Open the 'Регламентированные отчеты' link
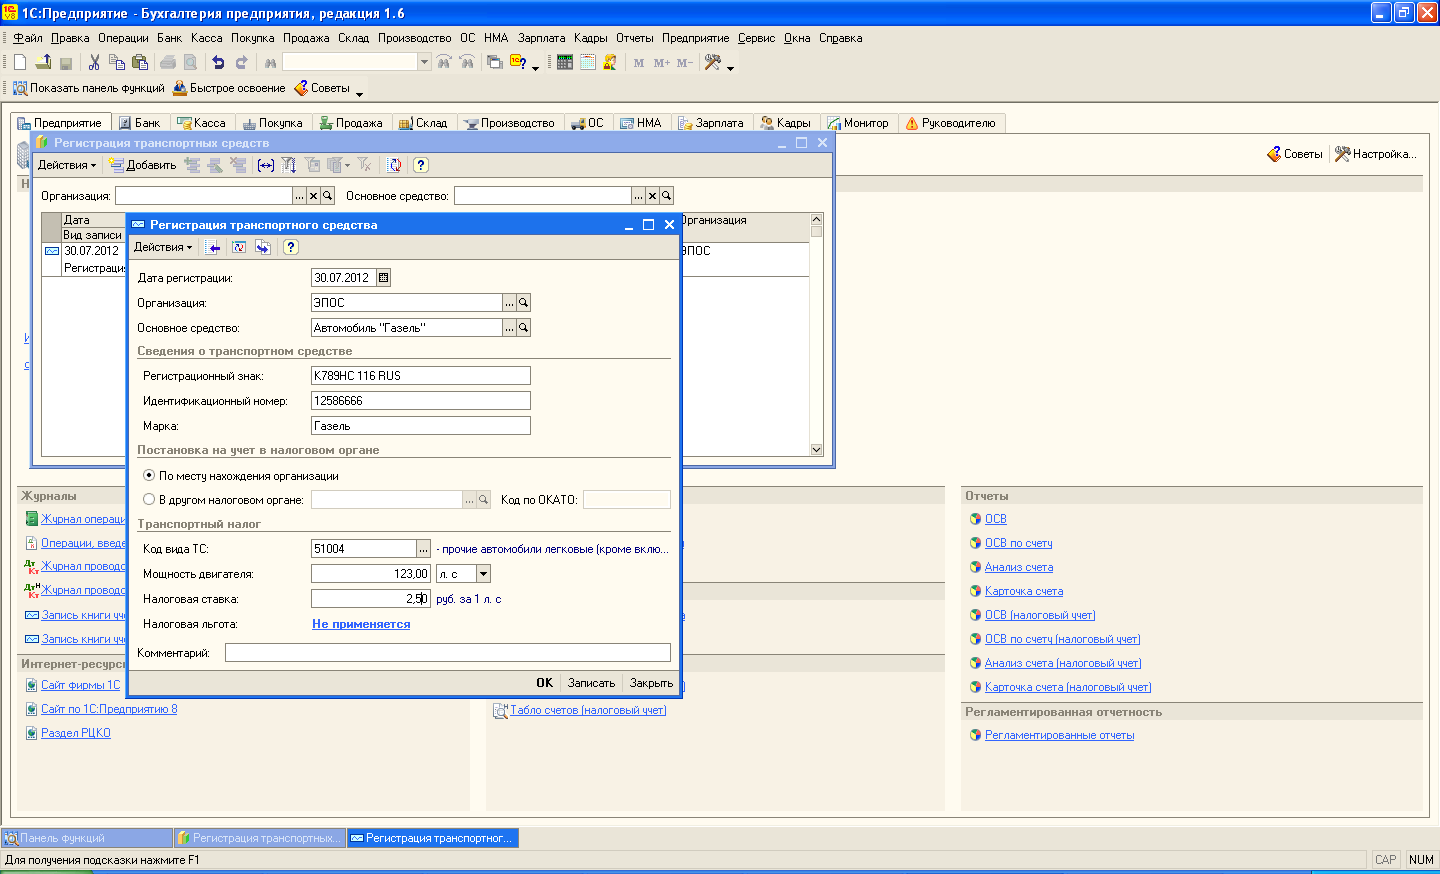This screenshot has width=1440, height=874. [1059, 735]
